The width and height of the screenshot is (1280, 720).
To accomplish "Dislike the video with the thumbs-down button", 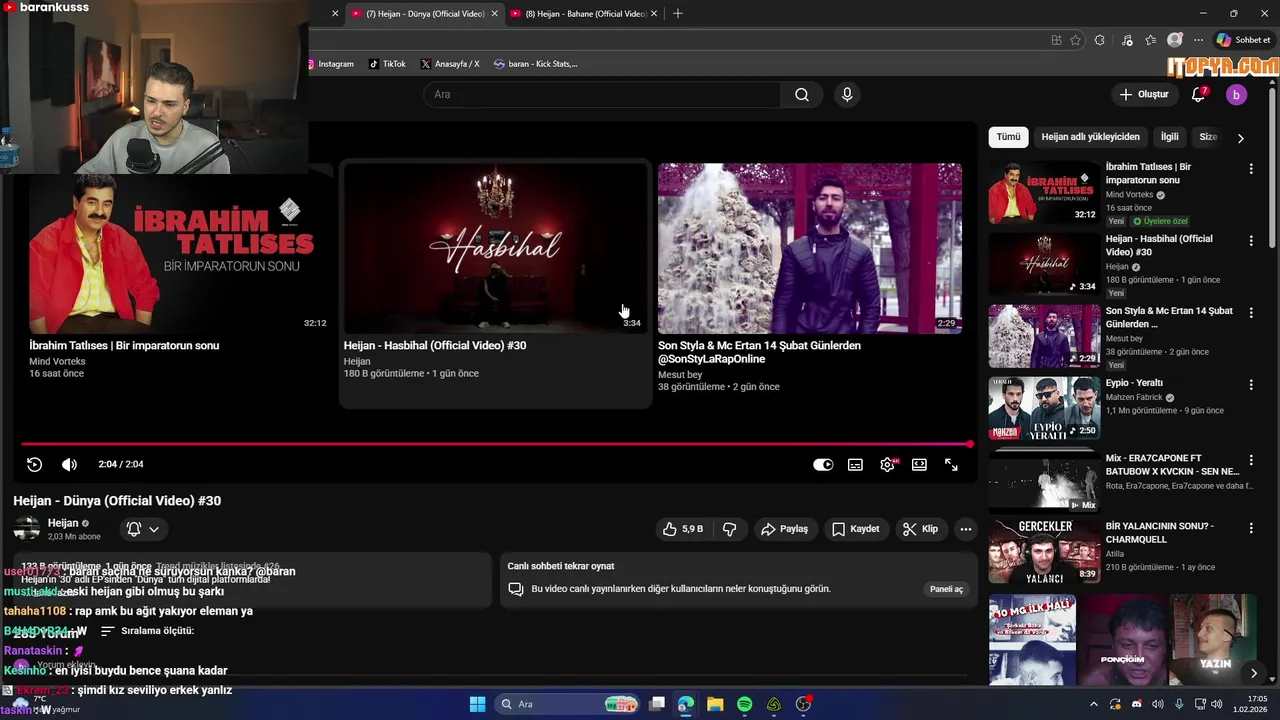I will 730,529.
